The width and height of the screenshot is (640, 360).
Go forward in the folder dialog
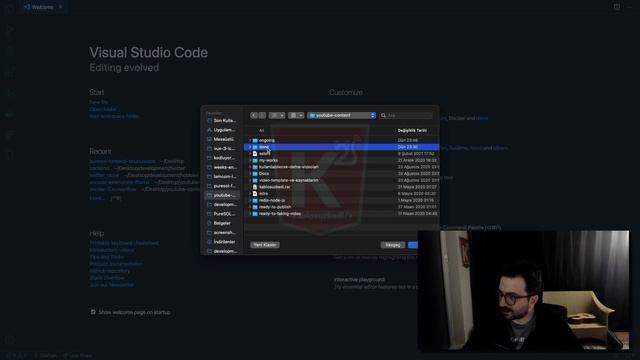pyautogui.click(x=262, y=116)
